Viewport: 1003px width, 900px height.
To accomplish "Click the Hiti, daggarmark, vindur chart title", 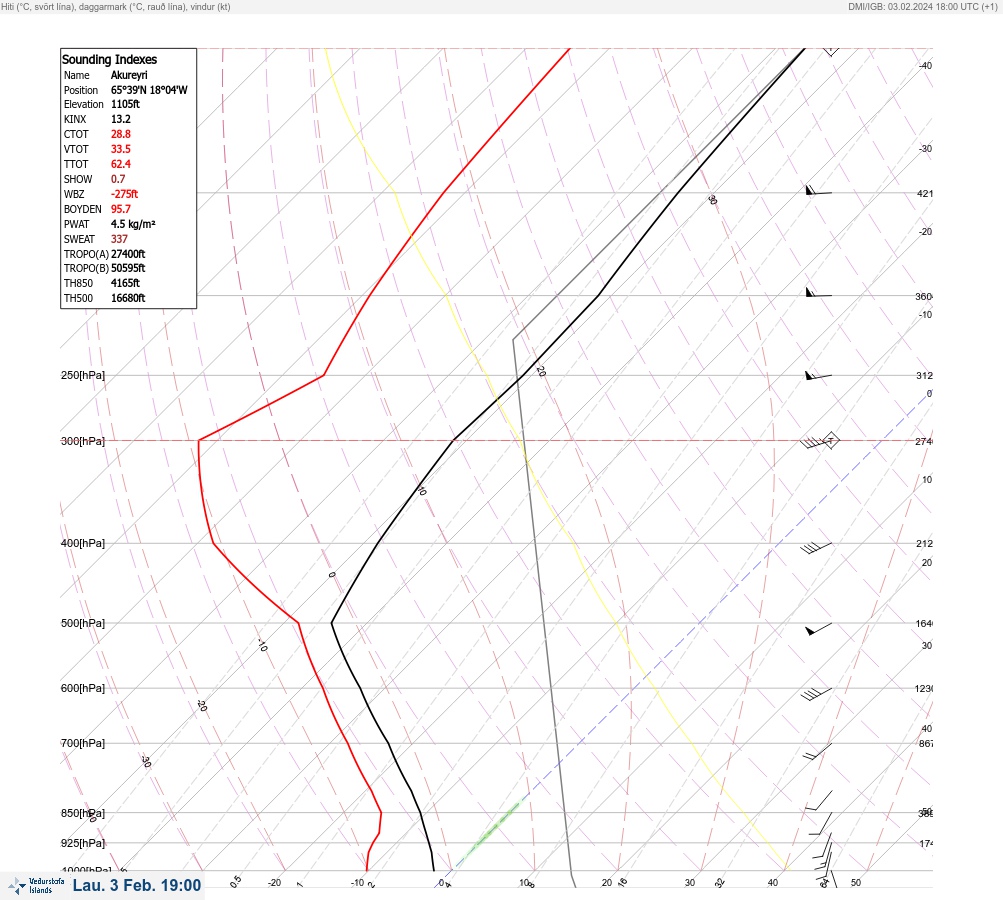I will click(116, 6).
